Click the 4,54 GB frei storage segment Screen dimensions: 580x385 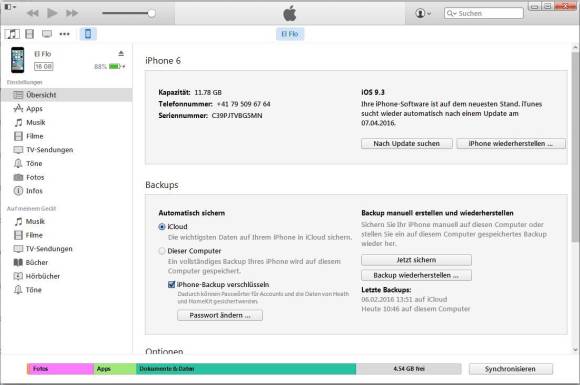coord(408,369)
